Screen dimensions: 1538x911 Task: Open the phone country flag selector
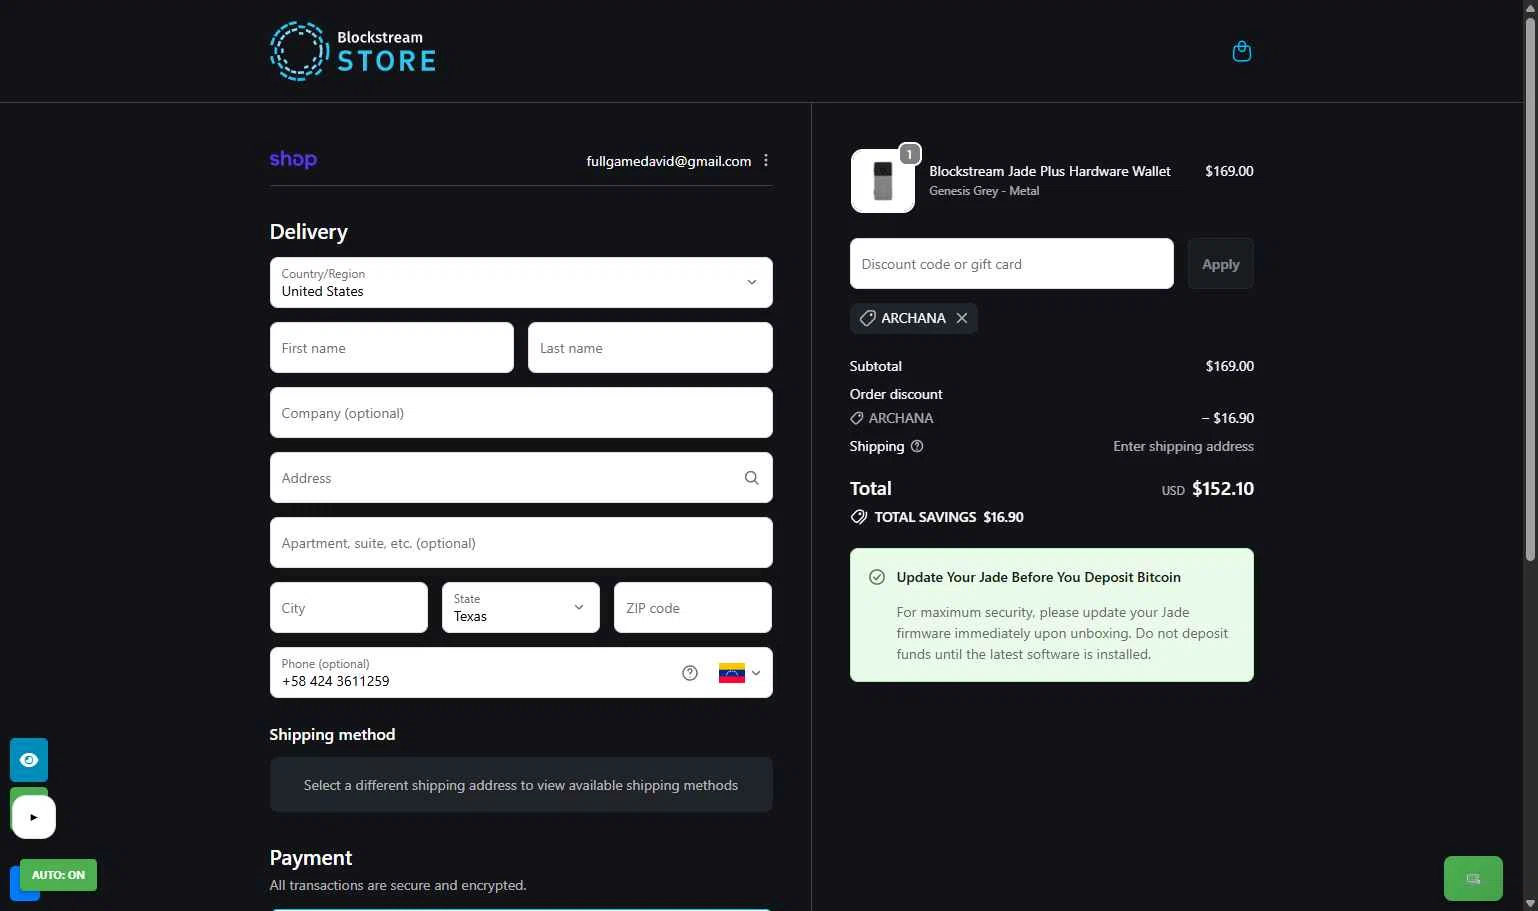click(740, 673)
